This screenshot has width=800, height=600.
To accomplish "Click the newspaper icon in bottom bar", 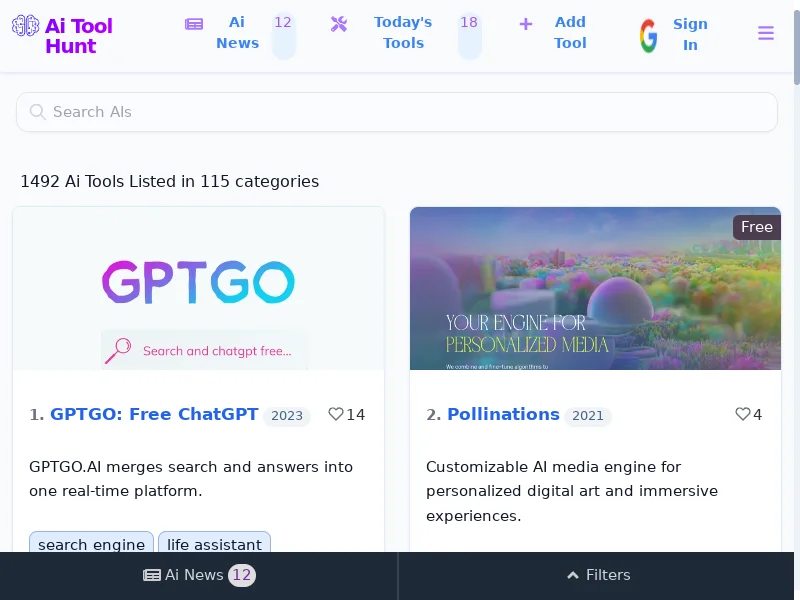I will 152,575.
